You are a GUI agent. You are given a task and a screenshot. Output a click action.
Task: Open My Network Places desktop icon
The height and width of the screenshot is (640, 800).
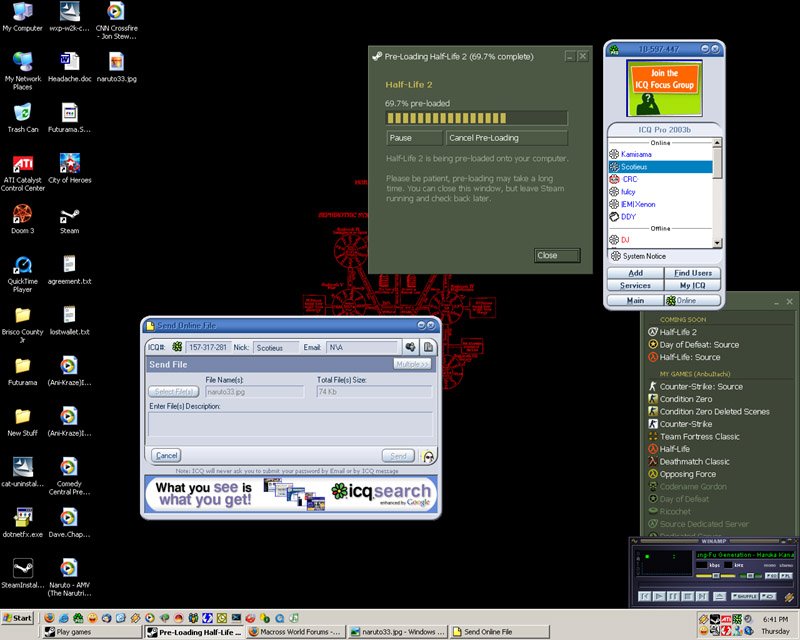pyautogui.click(x=22, y=71)
